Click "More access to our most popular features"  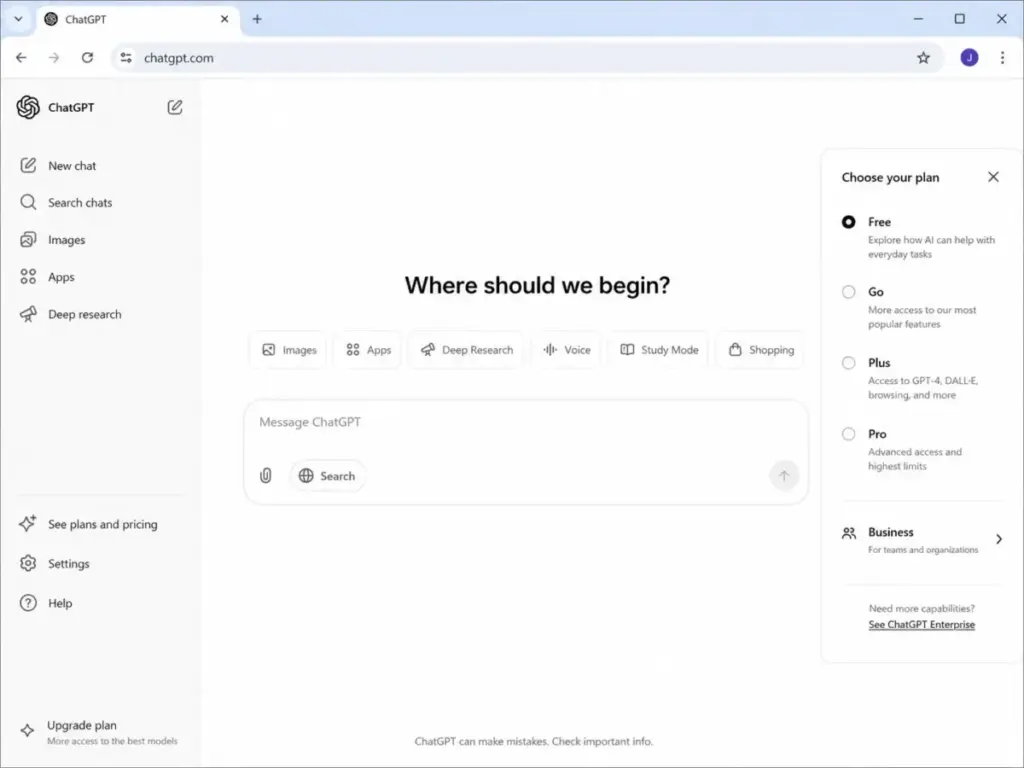click(x=922, y=317)
